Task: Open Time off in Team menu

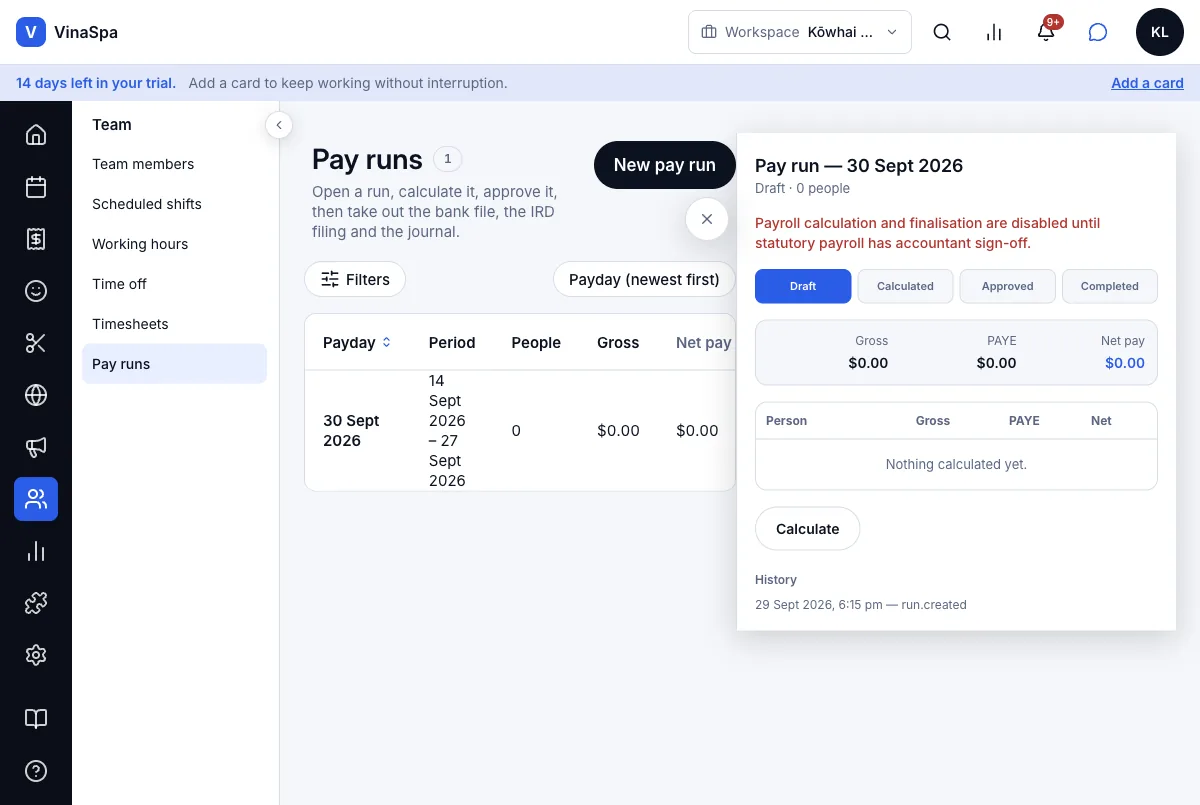Action: coord(174,284)
